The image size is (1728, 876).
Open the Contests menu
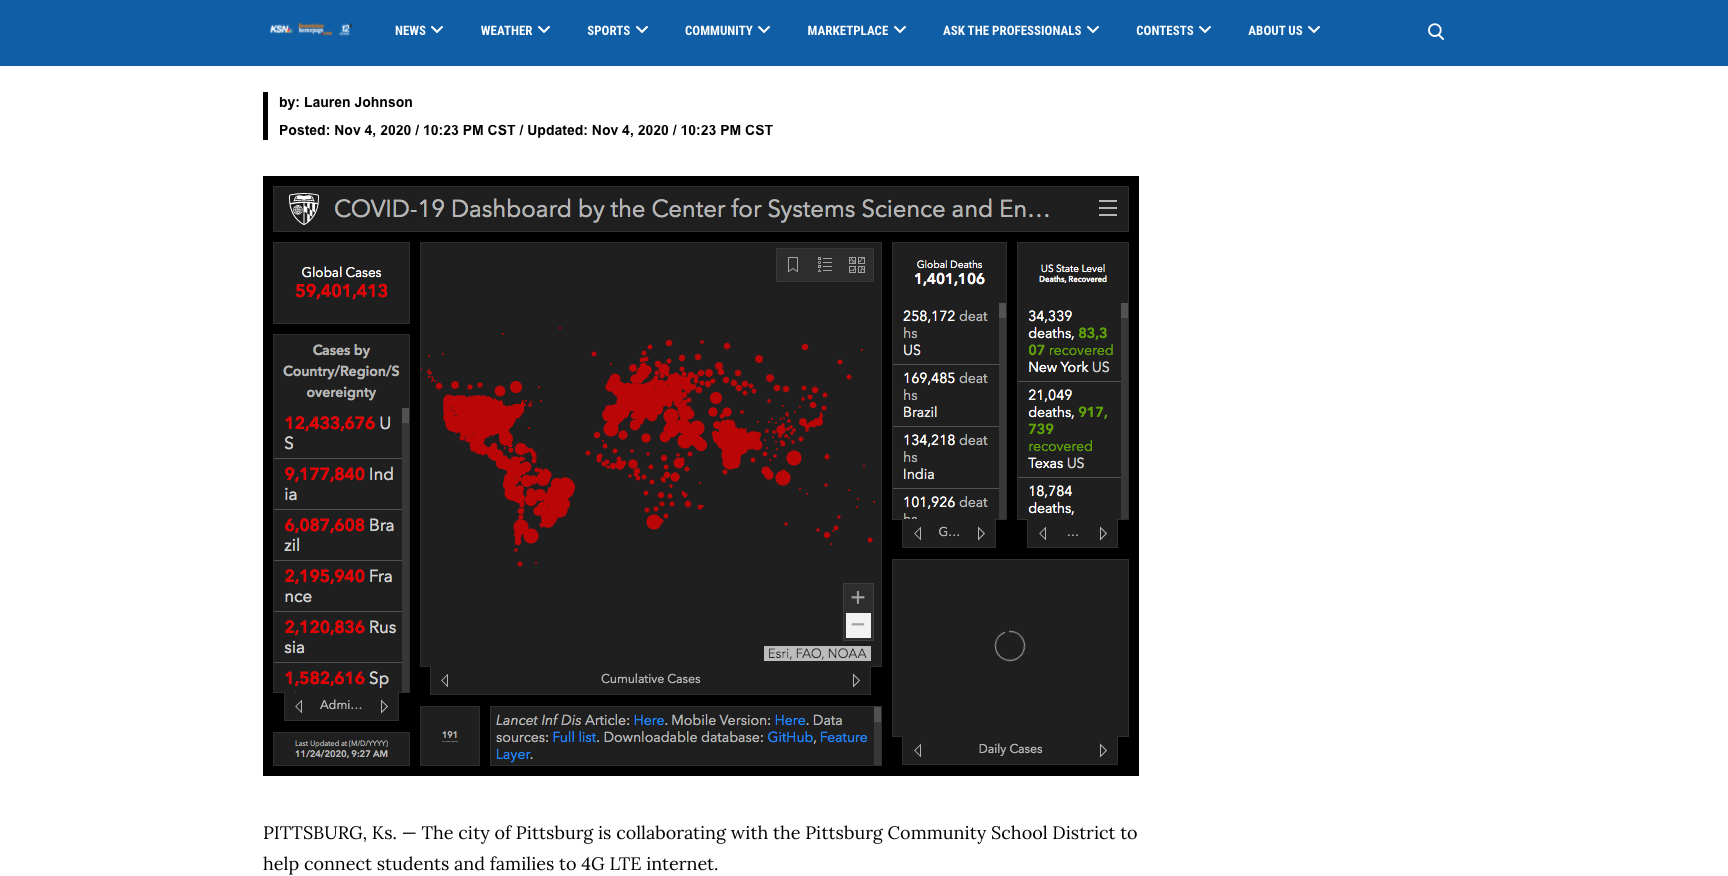click(x=1173, y=31)
